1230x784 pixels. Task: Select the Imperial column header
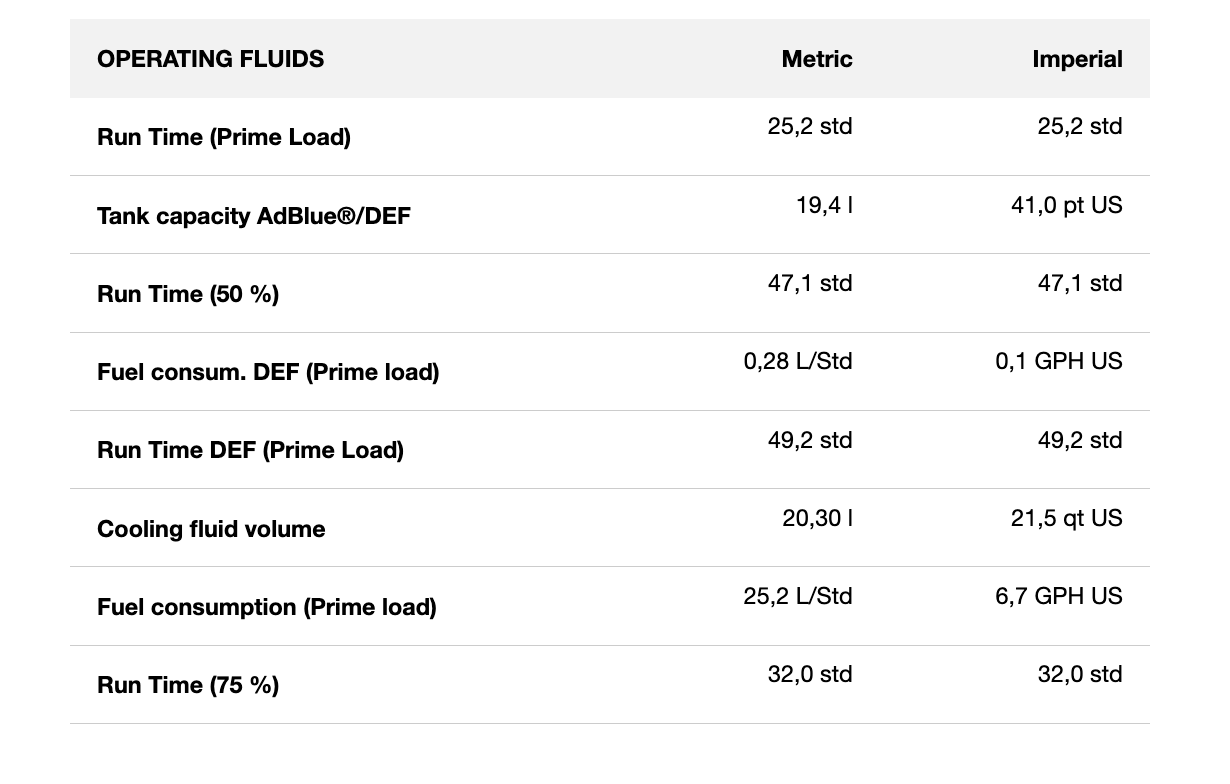[x=1077, y=59]
